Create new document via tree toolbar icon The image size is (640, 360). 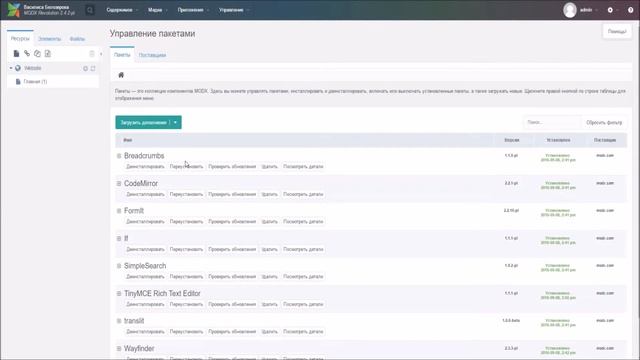click(x=16, y=53)
